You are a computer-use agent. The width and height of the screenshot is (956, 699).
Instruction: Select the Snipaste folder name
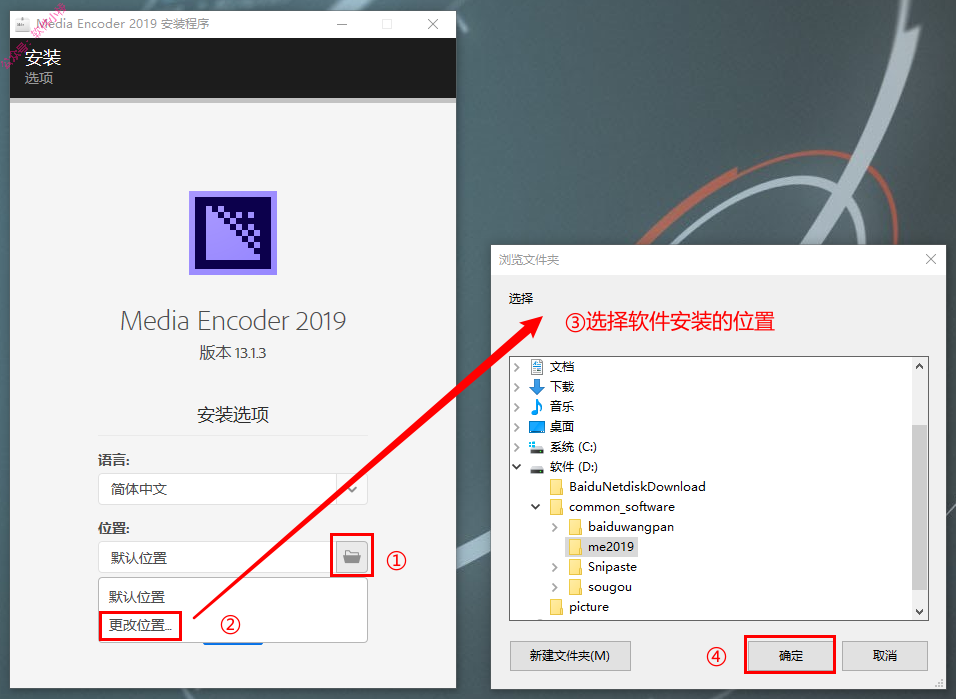tap(612, 567)
